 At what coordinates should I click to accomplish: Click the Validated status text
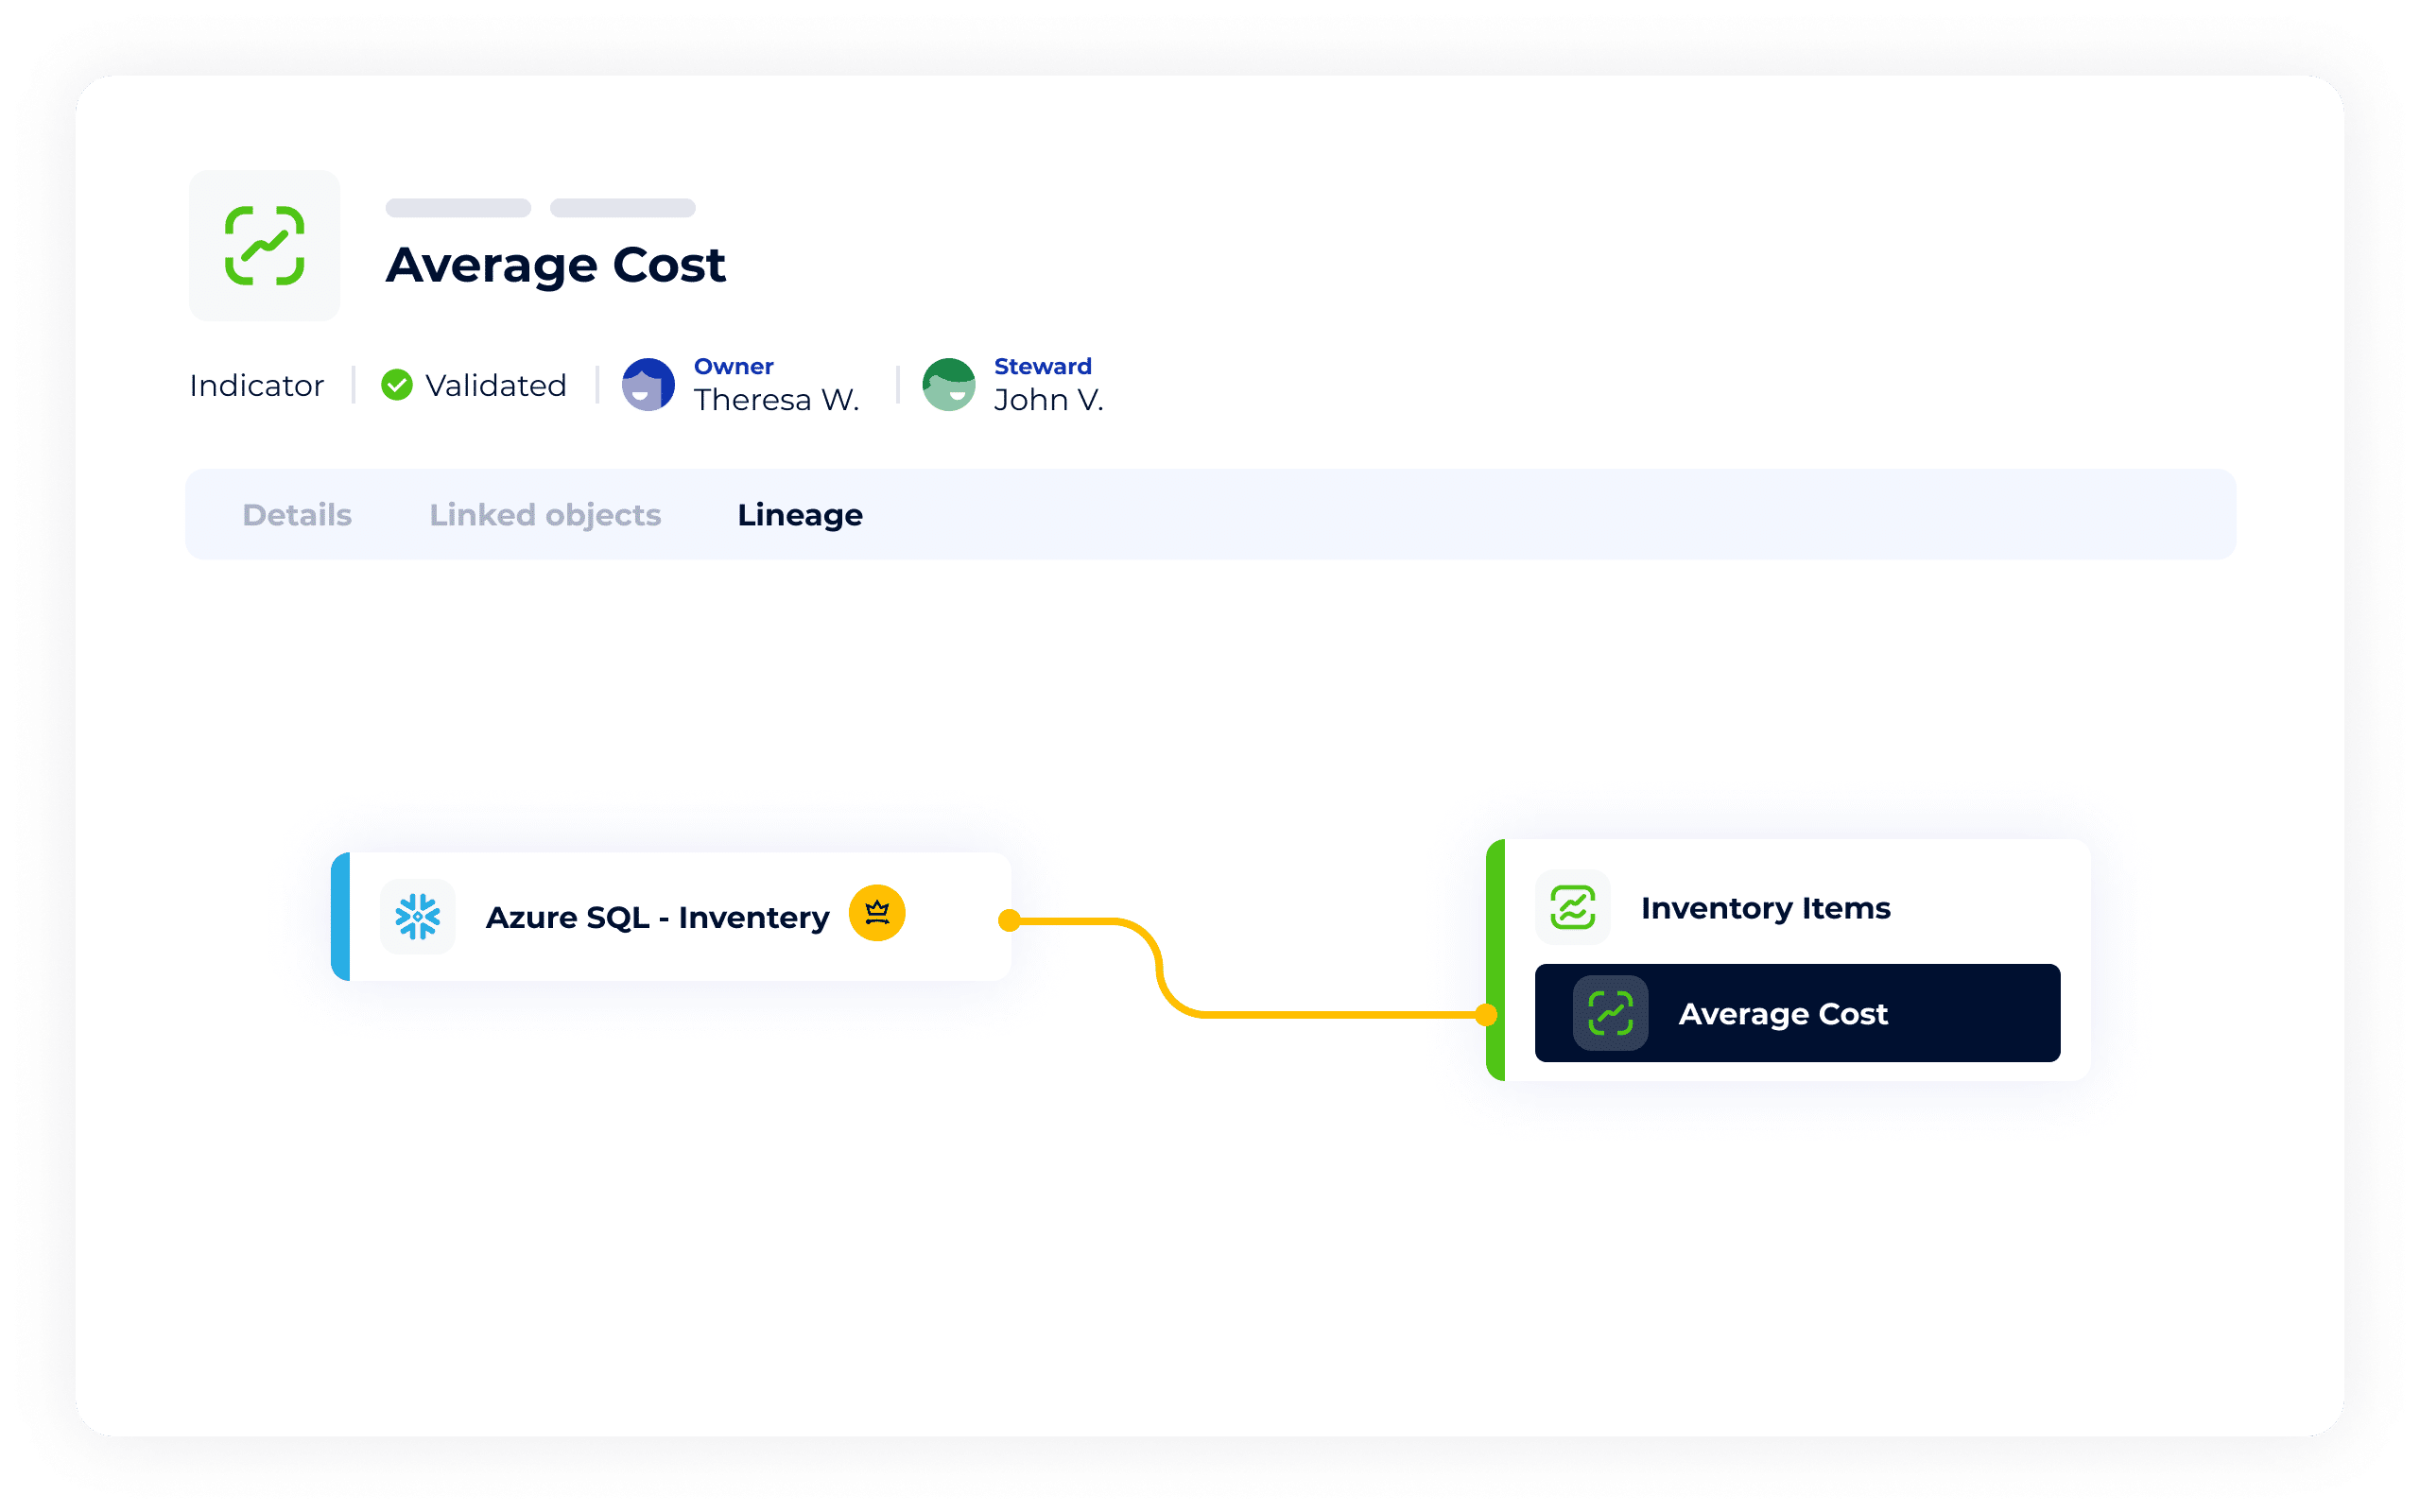(496, 386)
